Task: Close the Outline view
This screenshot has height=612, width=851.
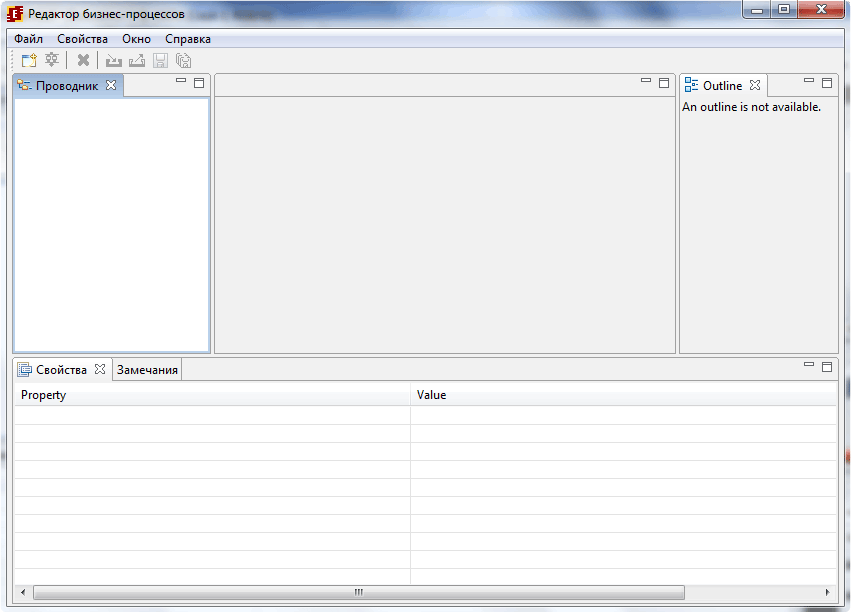Action: tap(755, 85)
